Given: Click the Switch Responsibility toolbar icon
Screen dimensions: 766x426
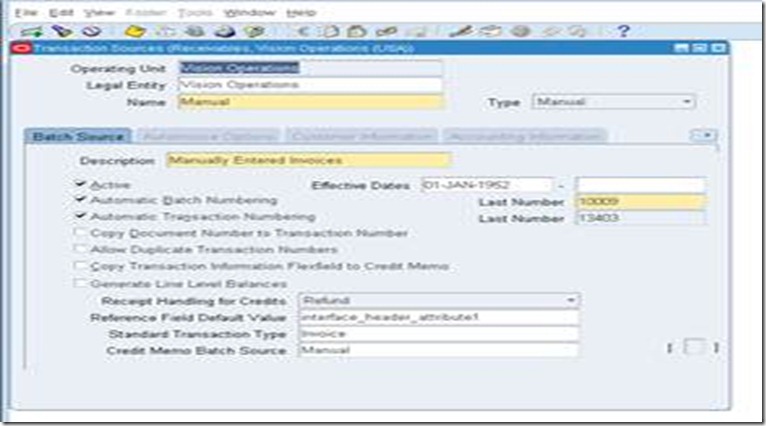Looking at the screenshot, I should (195, 32).
